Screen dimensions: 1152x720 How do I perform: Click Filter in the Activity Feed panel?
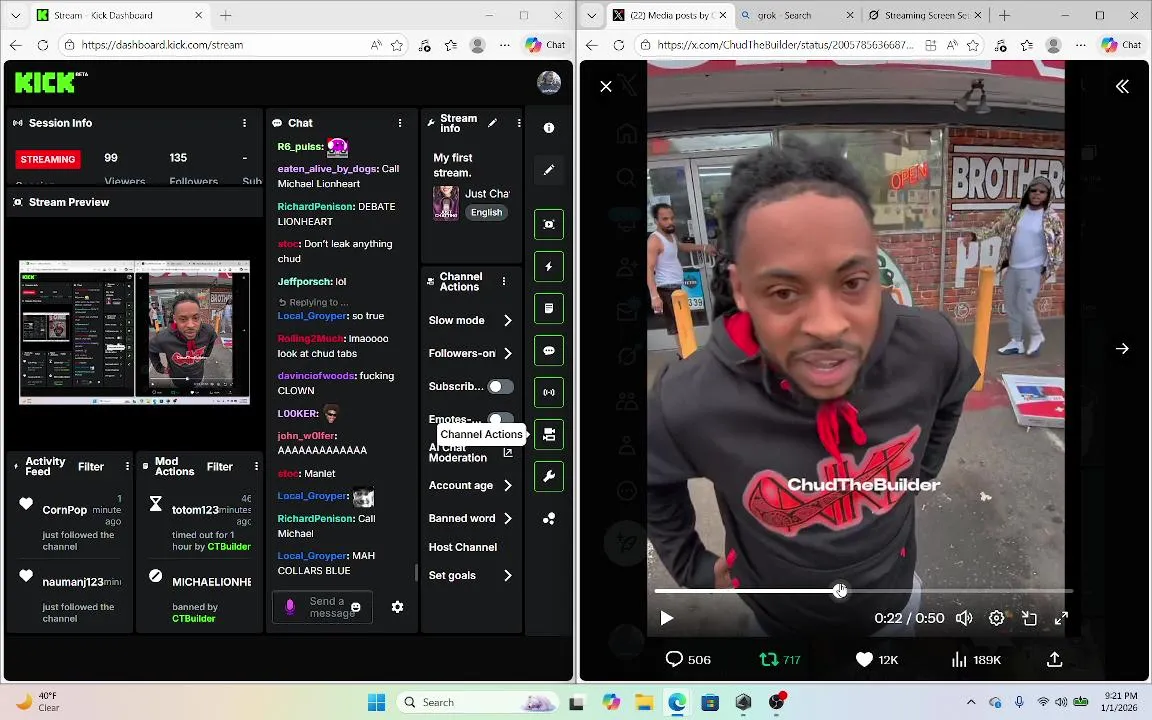tap(91, 467)
